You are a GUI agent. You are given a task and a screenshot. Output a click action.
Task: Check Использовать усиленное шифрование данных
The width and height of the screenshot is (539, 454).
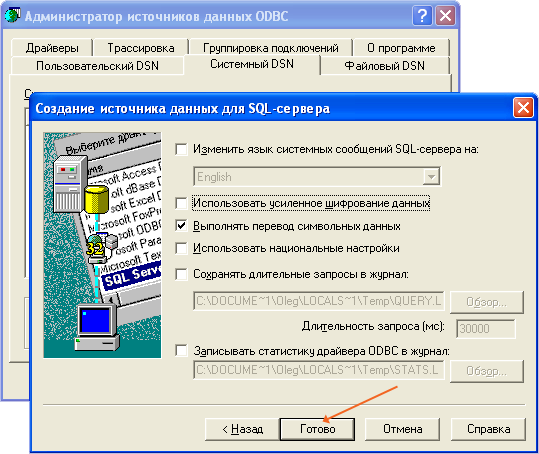coord(181,203)
